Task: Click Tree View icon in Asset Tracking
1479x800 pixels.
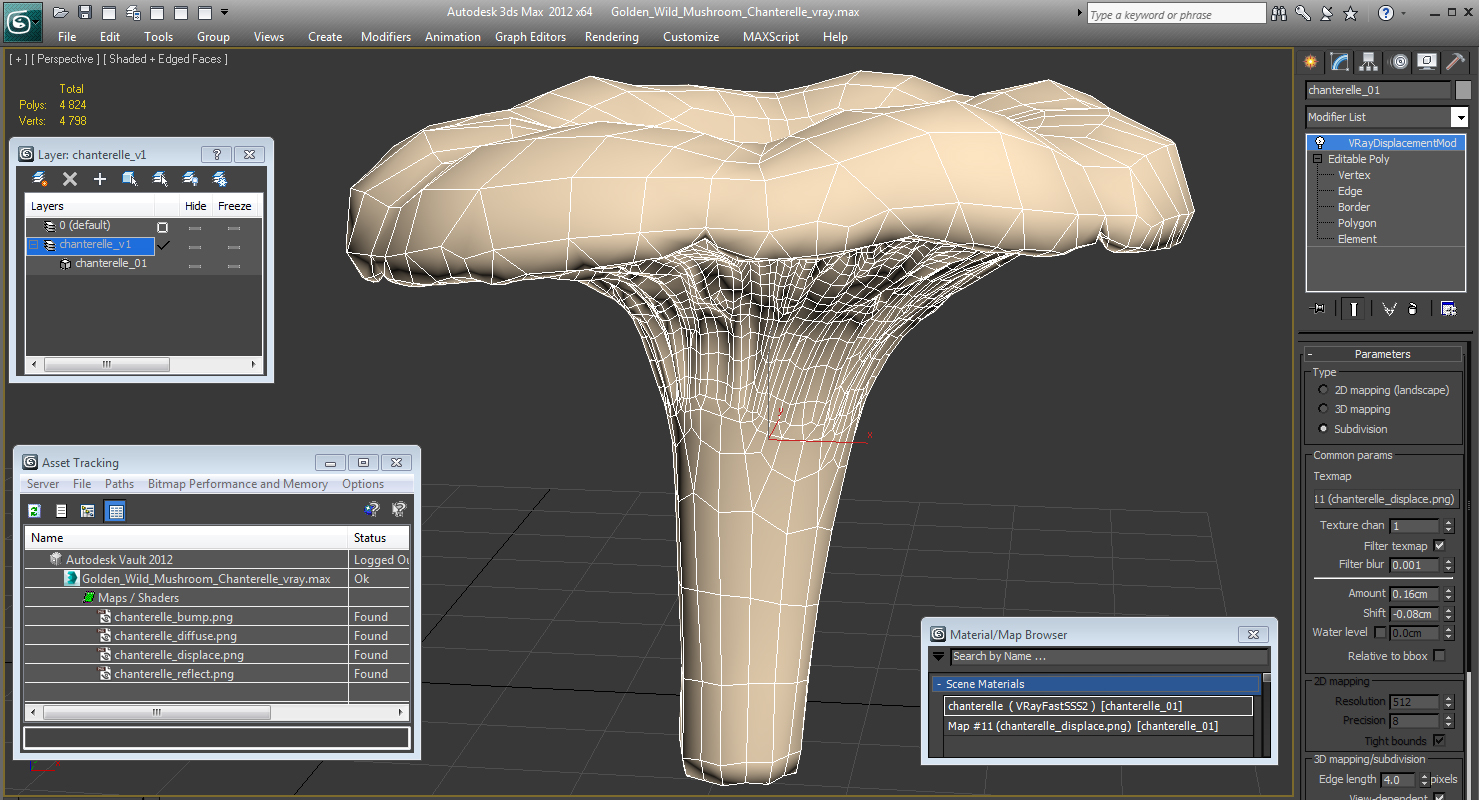Action: (88, 511)
